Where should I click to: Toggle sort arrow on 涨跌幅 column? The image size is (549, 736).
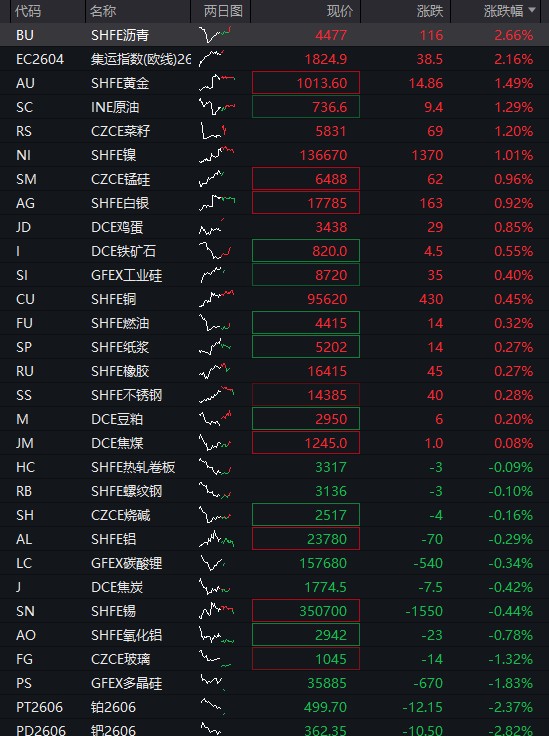(x=532, y=11)
